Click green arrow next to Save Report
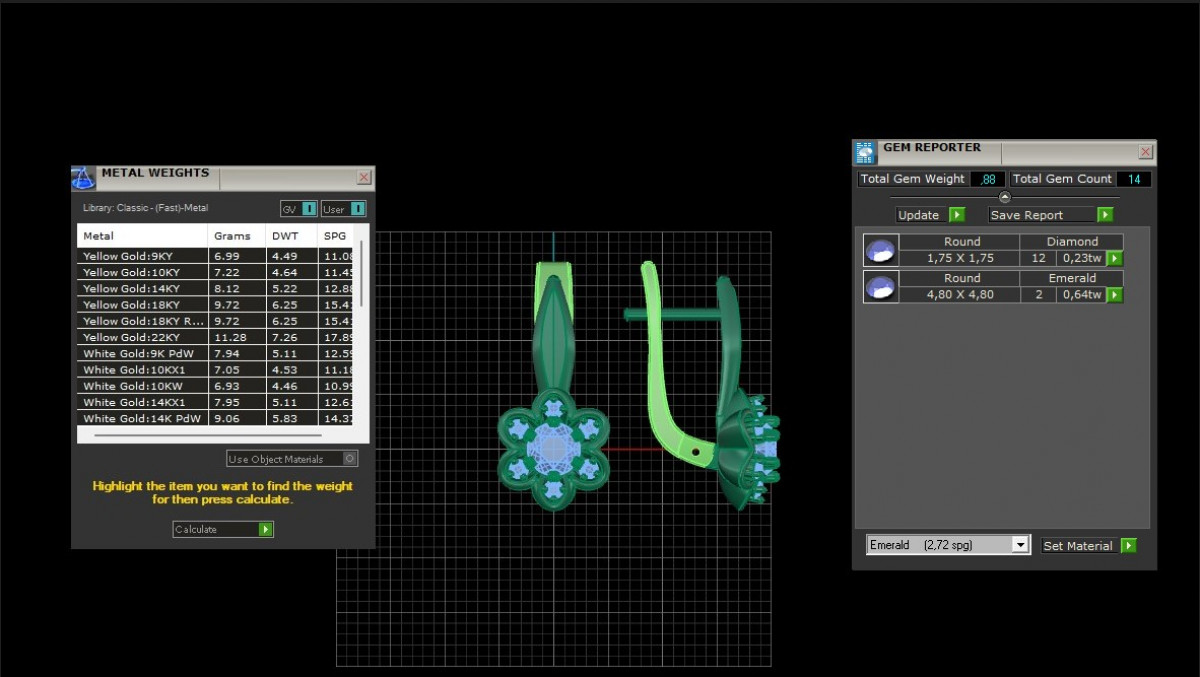The width and height of the screenshot is (1200, 677). [x=1104, y=215]
